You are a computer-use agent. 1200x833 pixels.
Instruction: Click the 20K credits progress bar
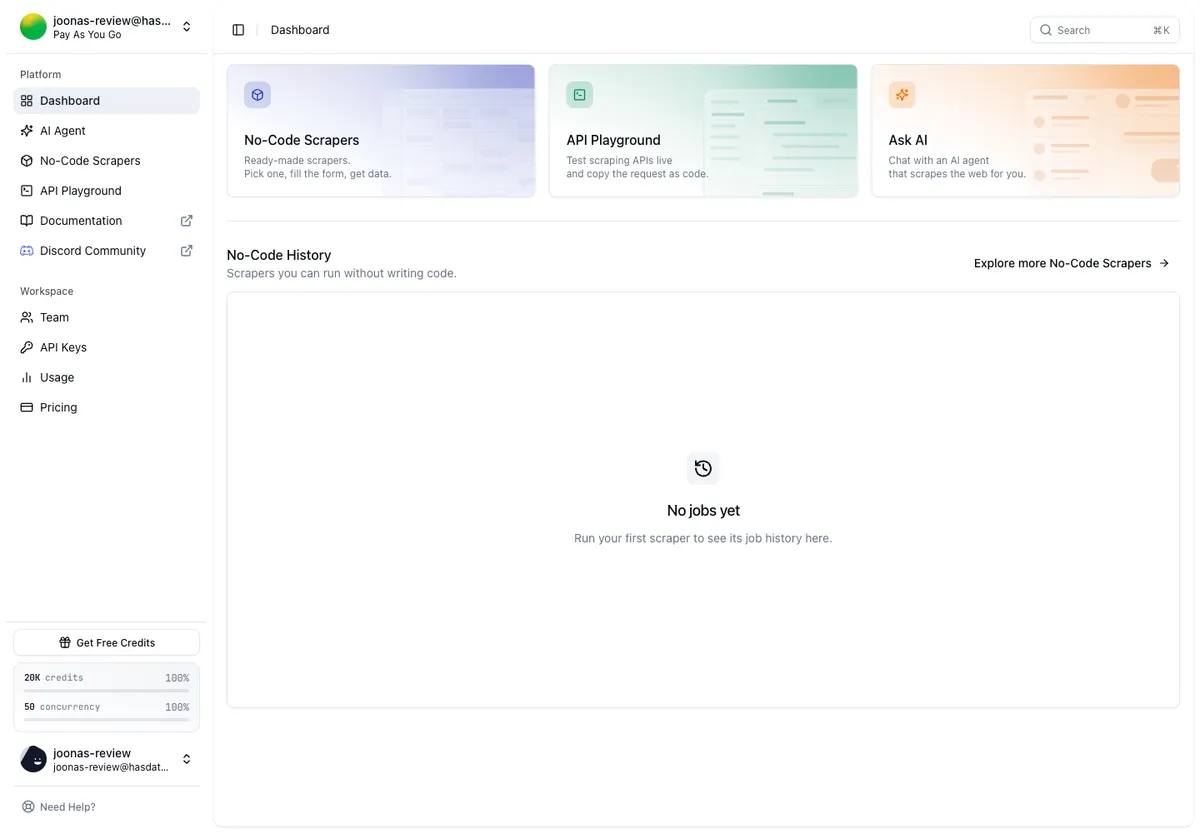[x=106, y=691]
